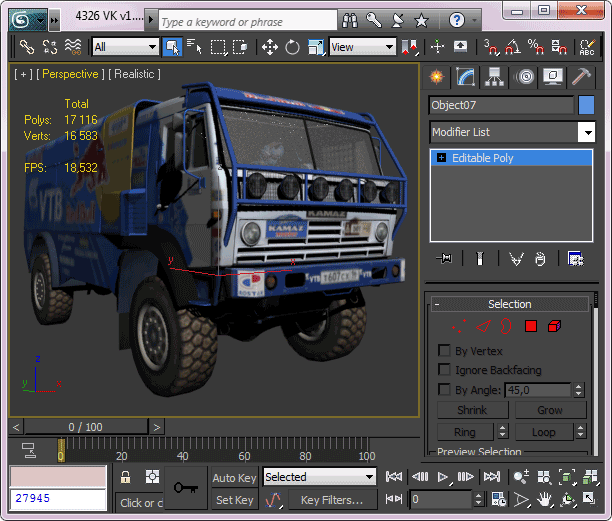Click Remove Modifier from stack icon
Viewport: 612px width, 521px height.
click(x=540, y=258)
